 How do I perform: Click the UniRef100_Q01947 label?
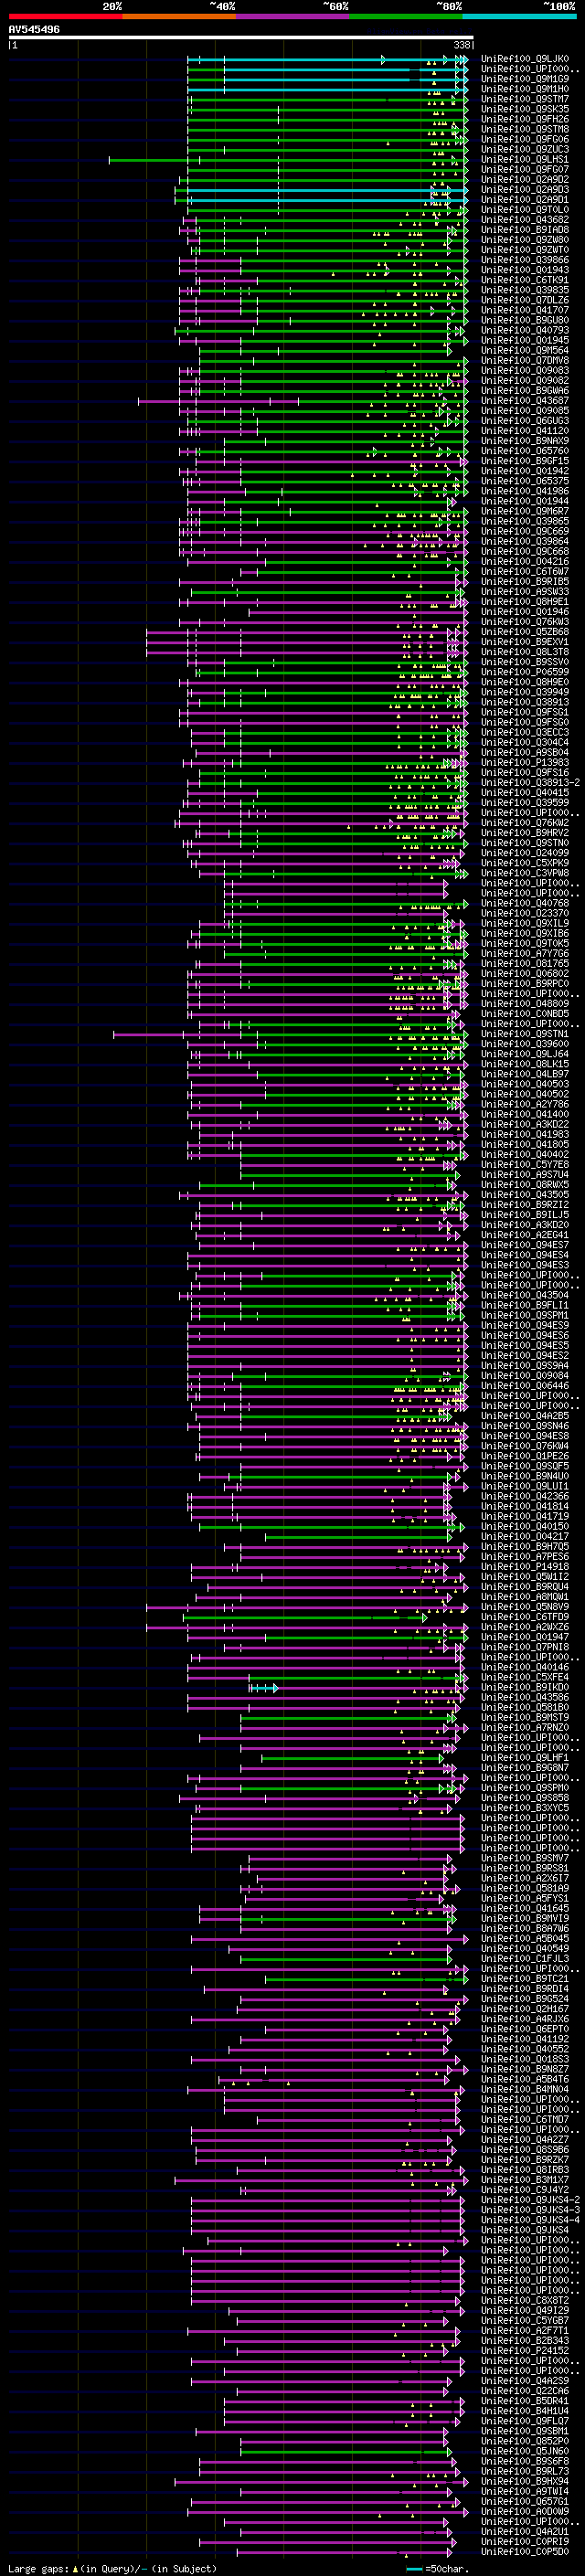tap(525, 1637)
